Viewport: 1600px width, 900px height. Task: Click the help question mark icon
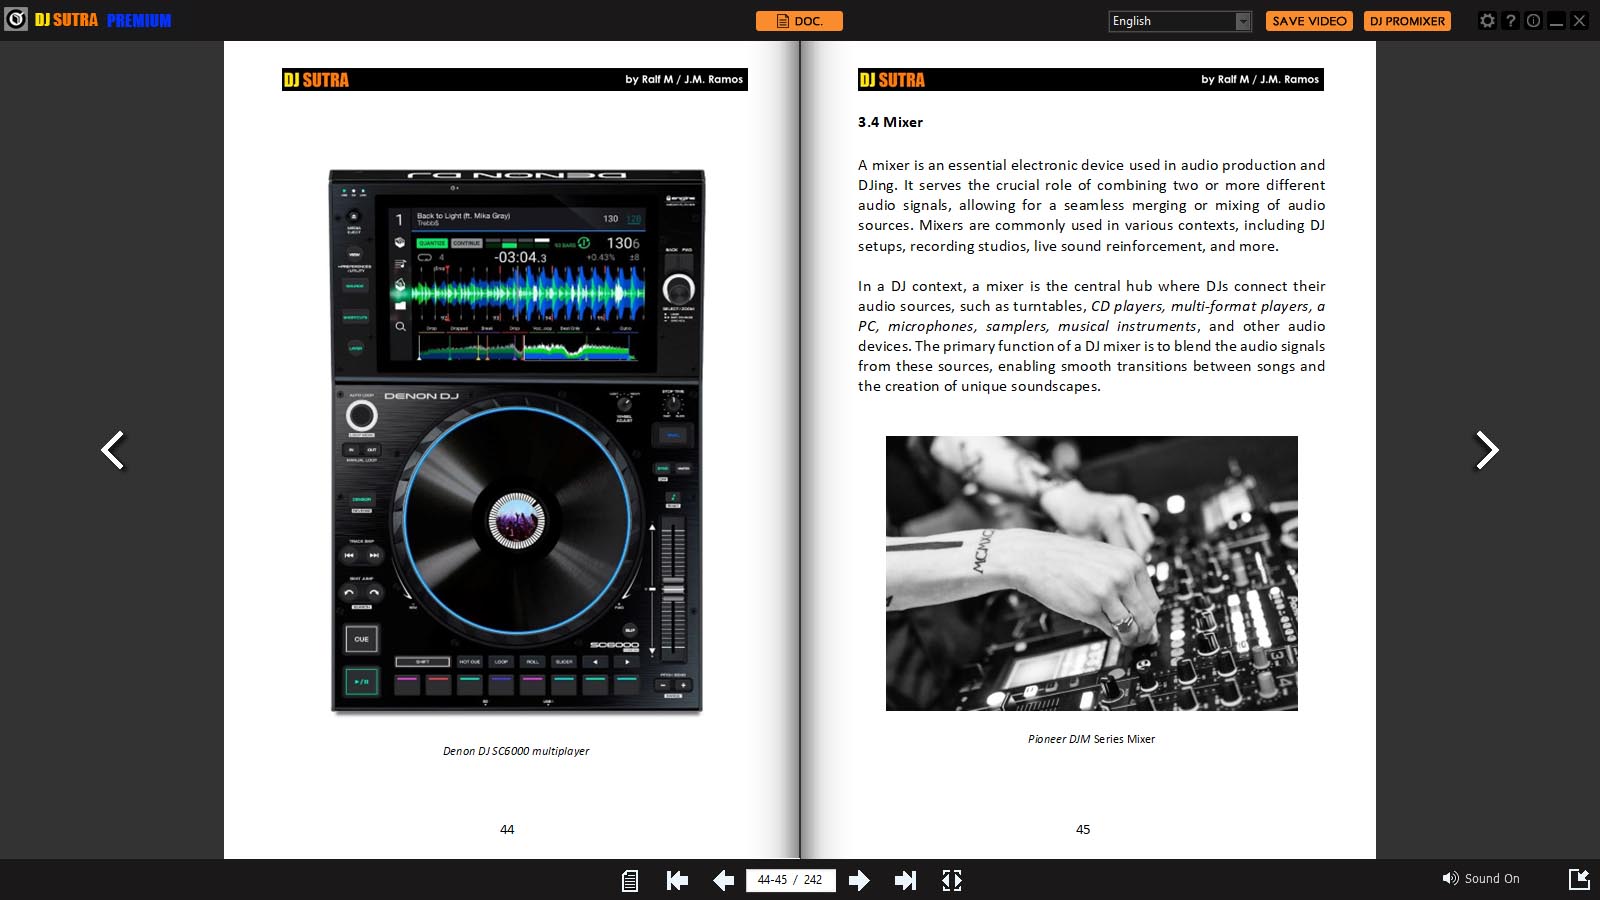pos(1510,20)
